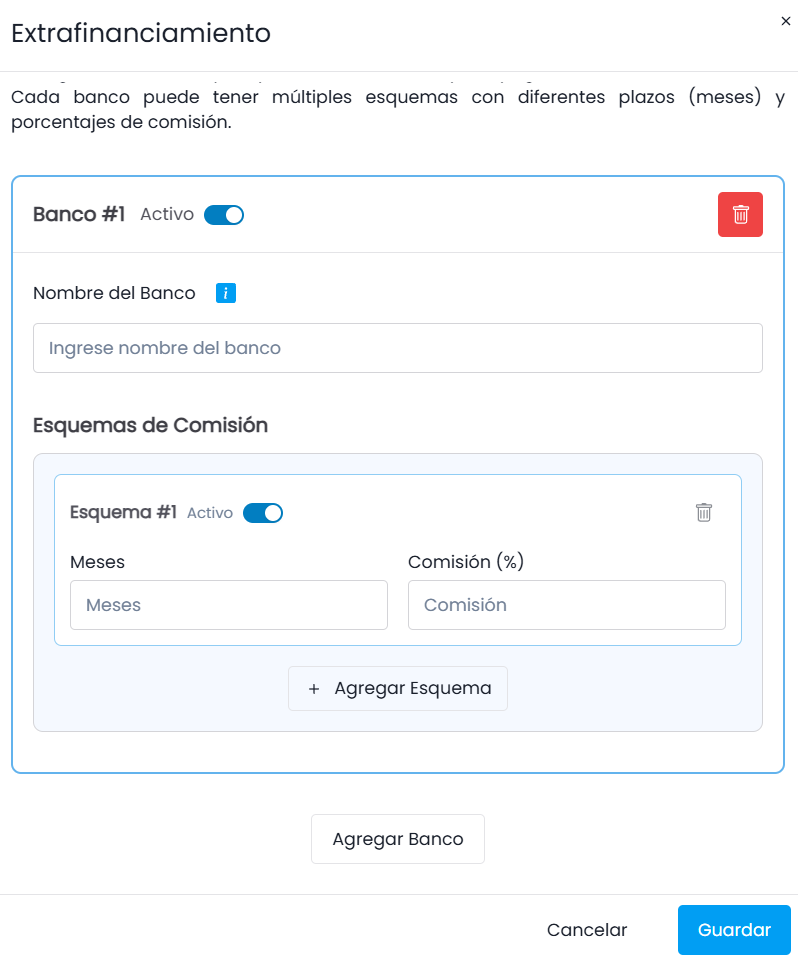Click the Esquemas de Comisión heading
The height and width of the screenshot is (965, 798).
pyautogui.click(x=150, y=425)
